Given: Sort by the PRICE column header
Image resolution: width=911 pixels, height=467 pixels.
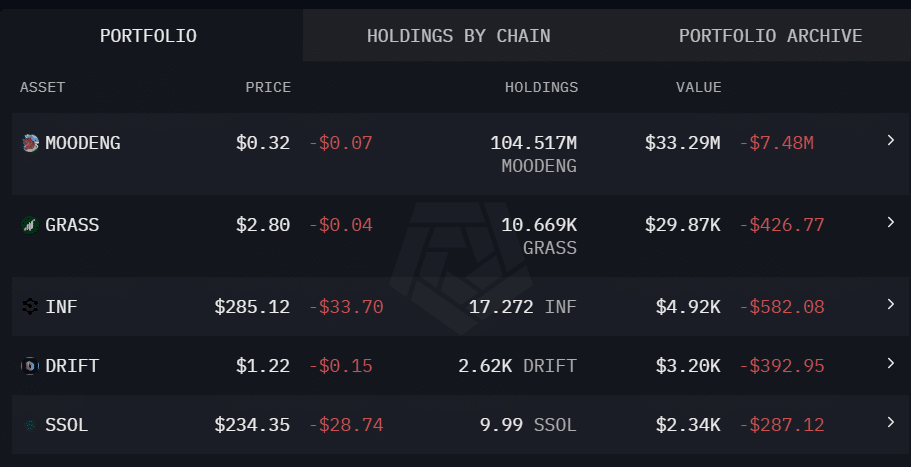Looking at the screenshot, I should tap(268, 87).
